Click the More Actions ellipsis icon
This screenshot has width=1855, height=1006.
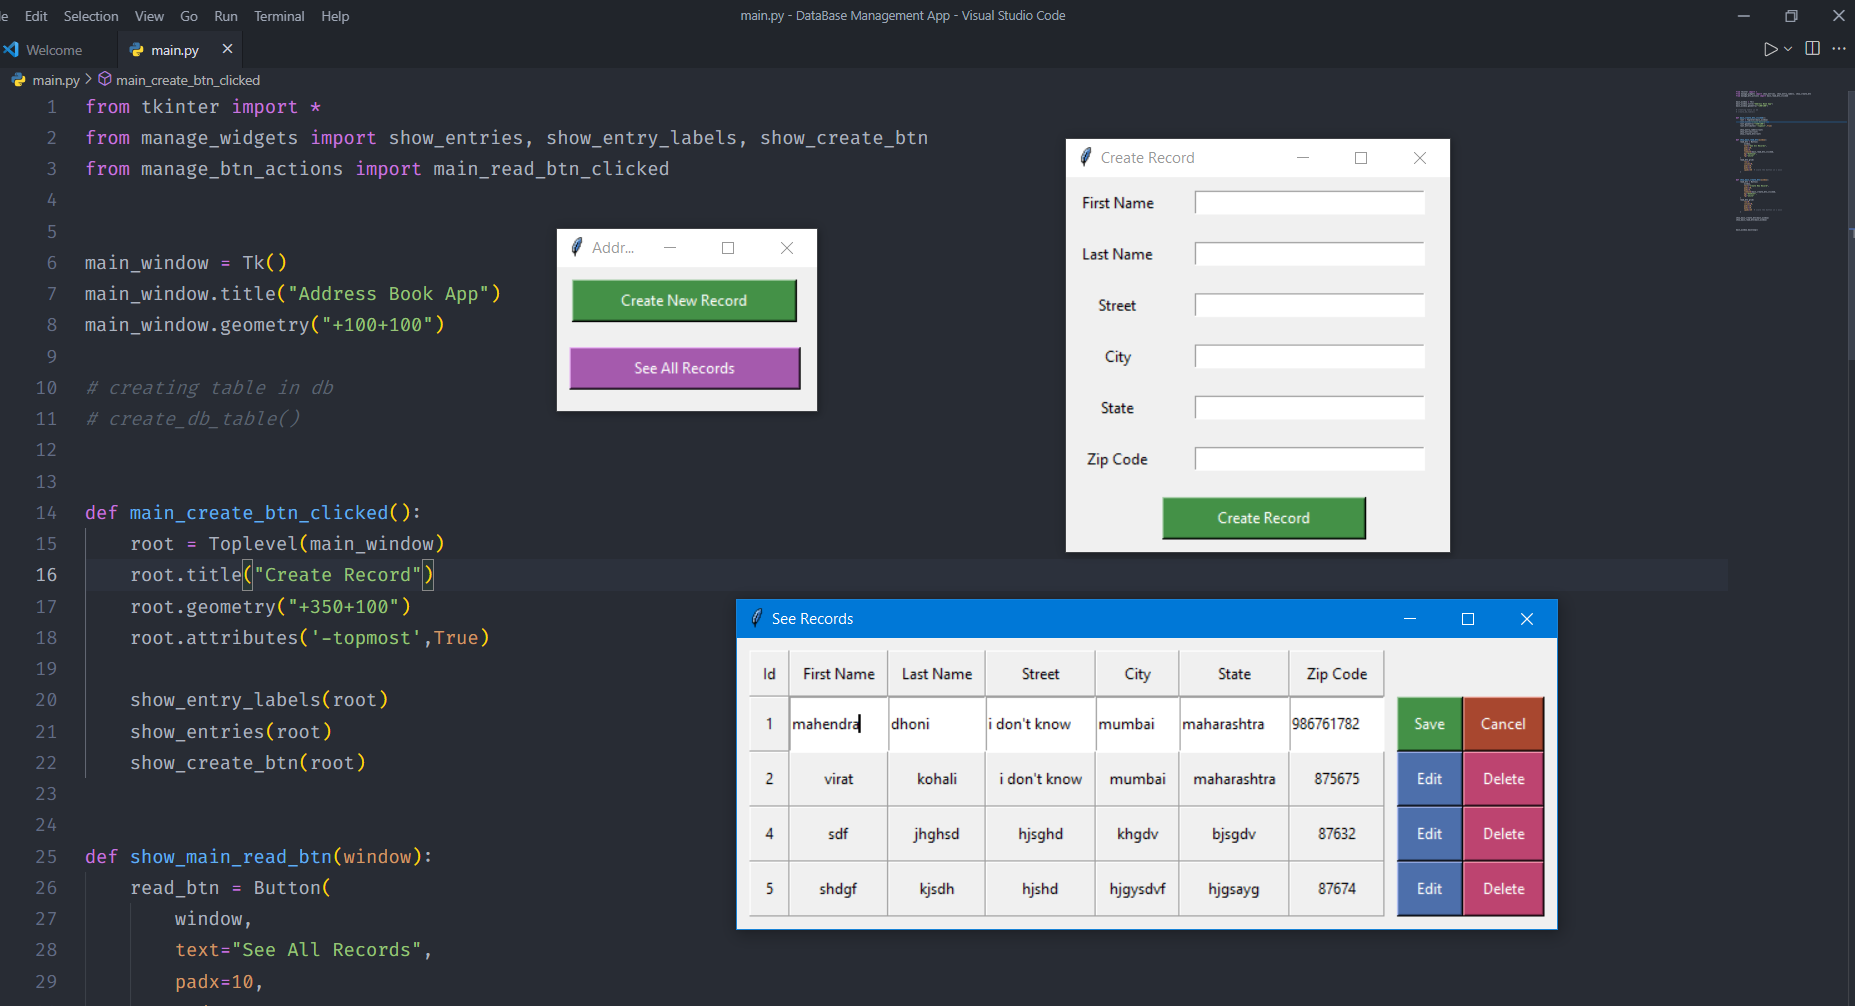1840,48
